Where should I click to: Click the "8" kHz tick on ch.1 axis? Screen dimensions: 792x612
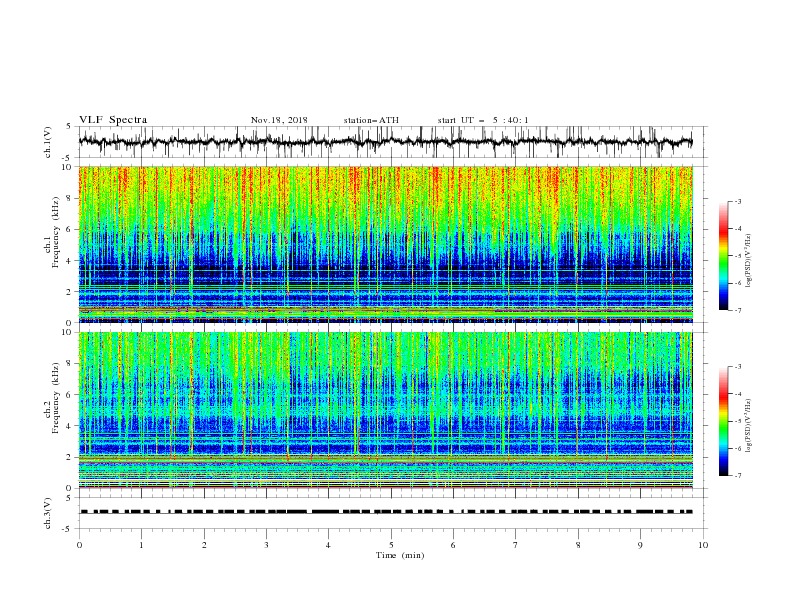(x=71, y=198)
